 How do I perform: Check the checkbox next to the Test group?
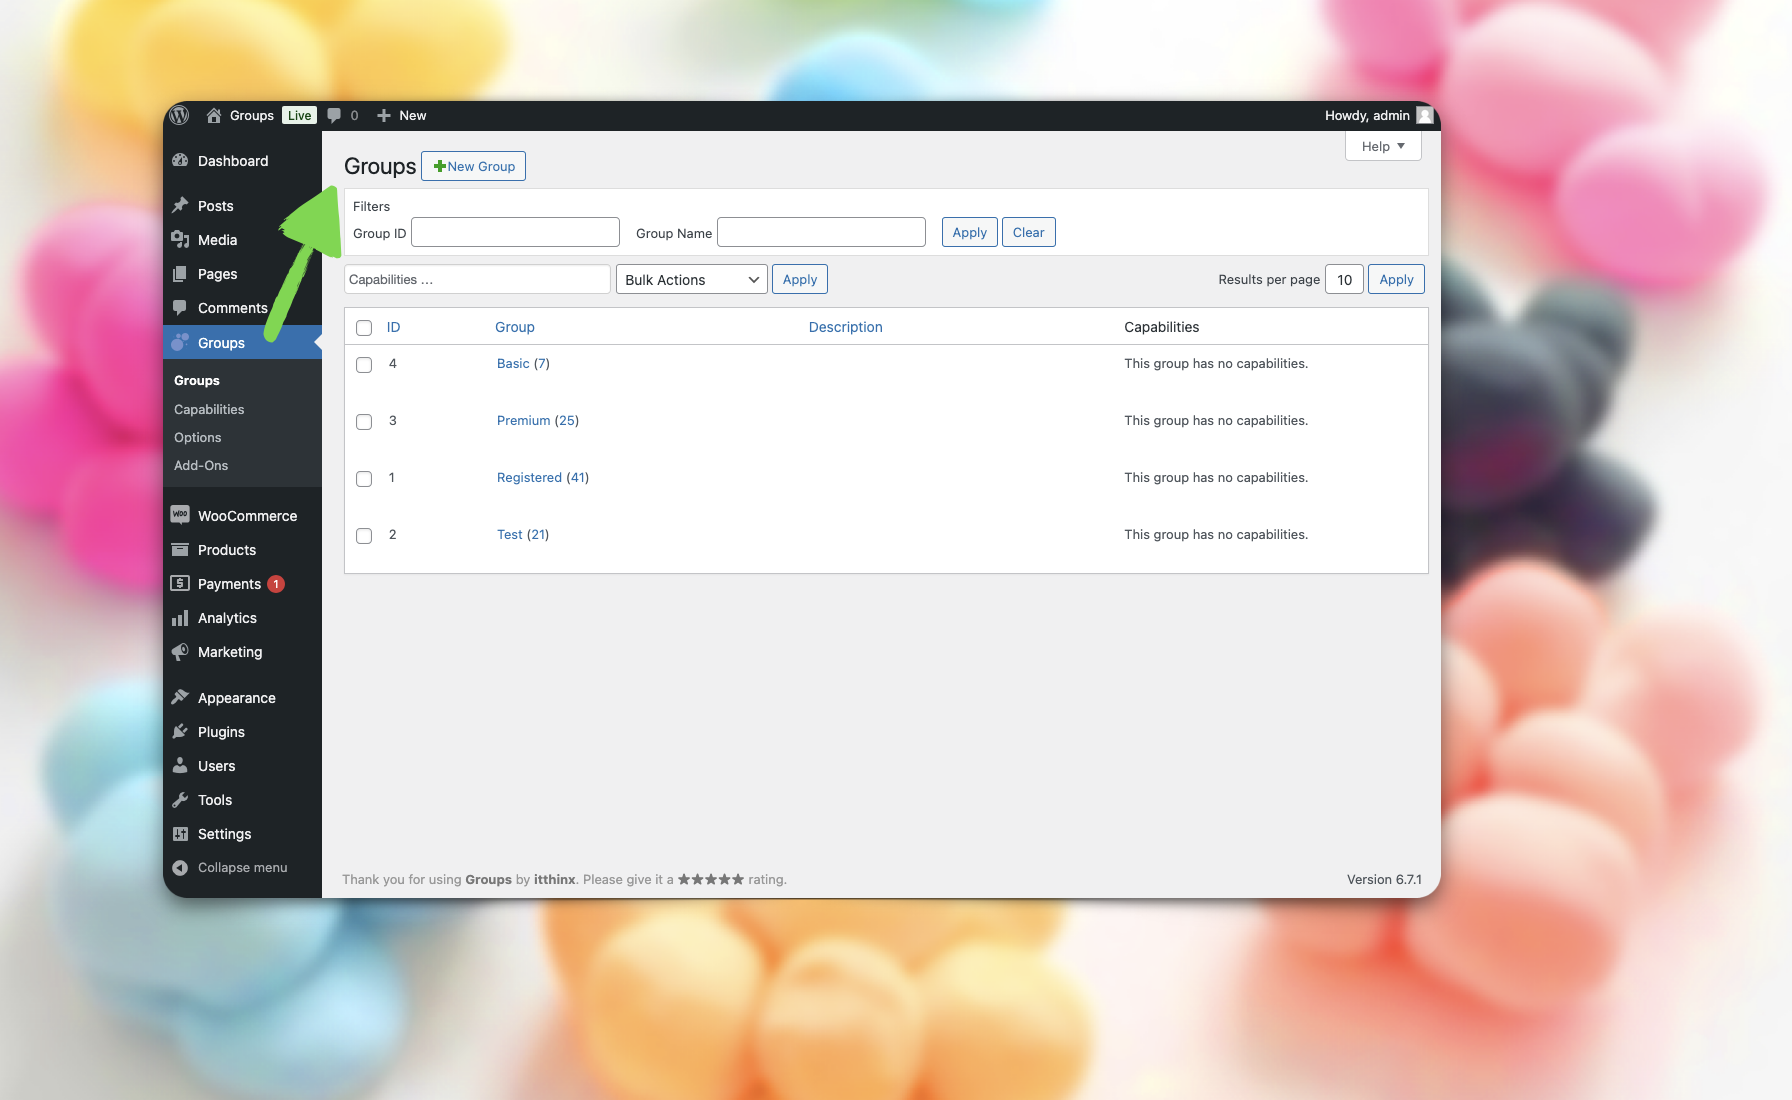[x=364, y=536]
